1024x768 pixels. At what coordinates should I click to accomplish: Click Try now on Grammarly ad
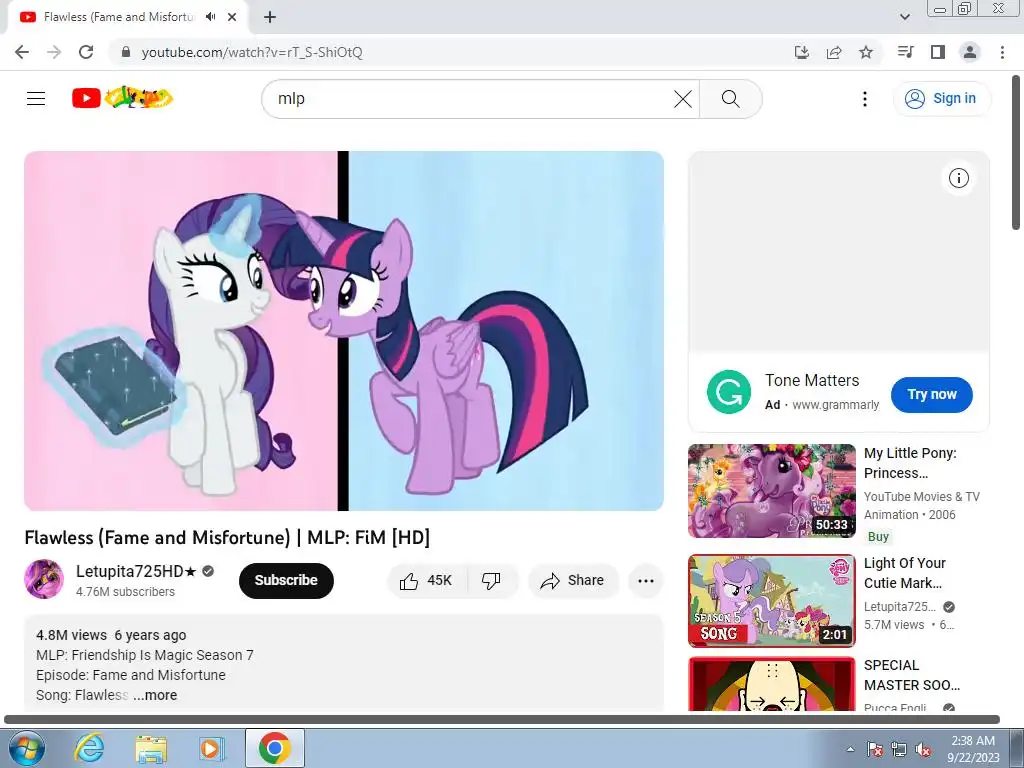tap(931, 394)
